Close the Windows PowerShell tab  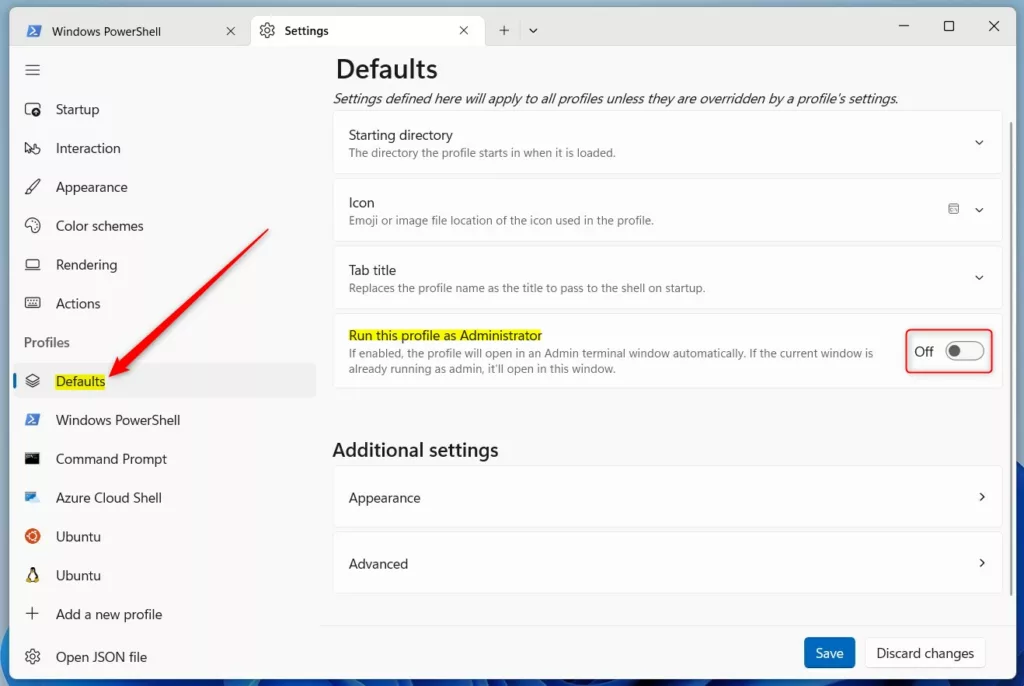(x=231, y=31)
